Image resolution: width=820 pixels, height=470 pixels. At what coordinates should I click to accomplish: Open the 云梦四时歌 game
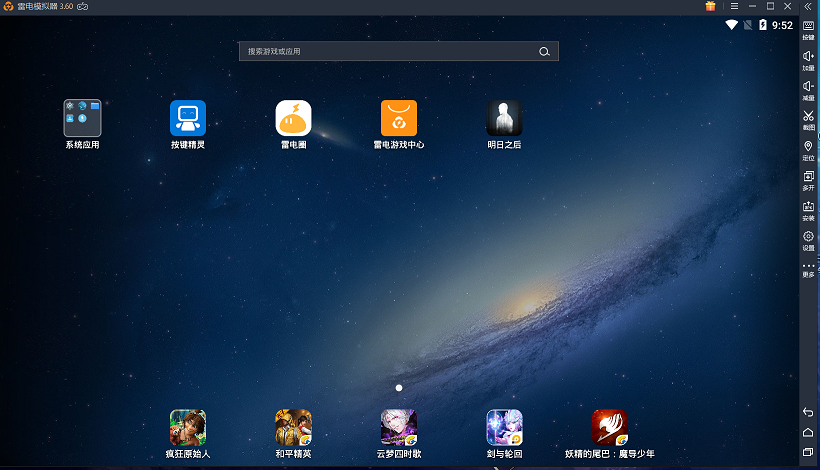(399, 427)
